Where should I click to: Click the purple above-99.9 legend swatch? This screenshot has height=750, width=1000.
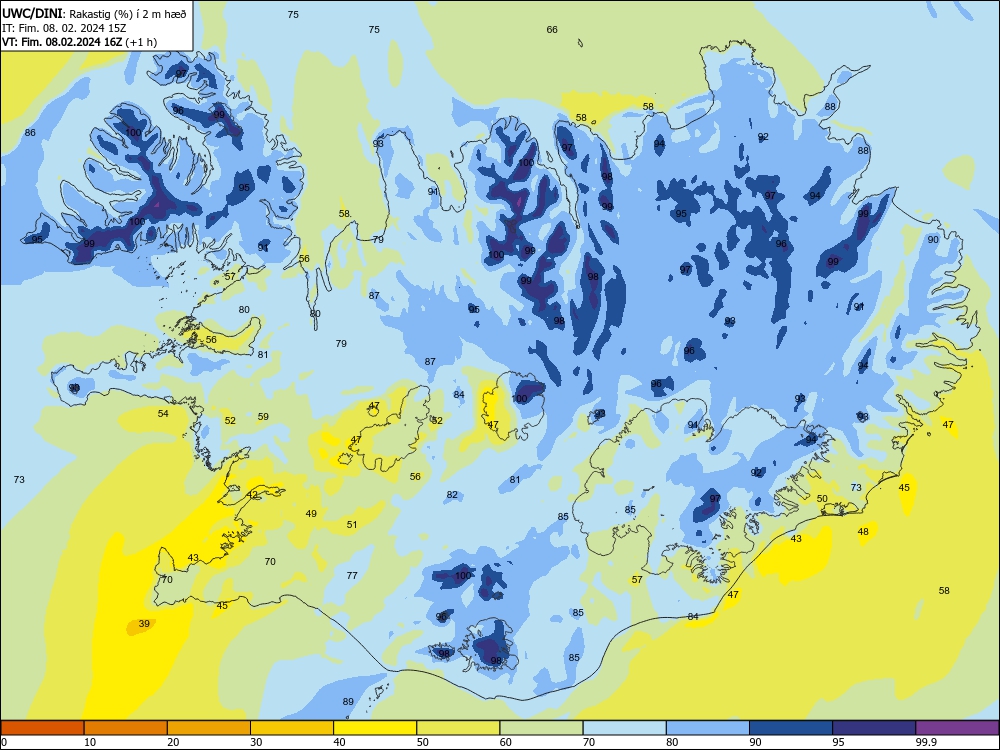957,728
